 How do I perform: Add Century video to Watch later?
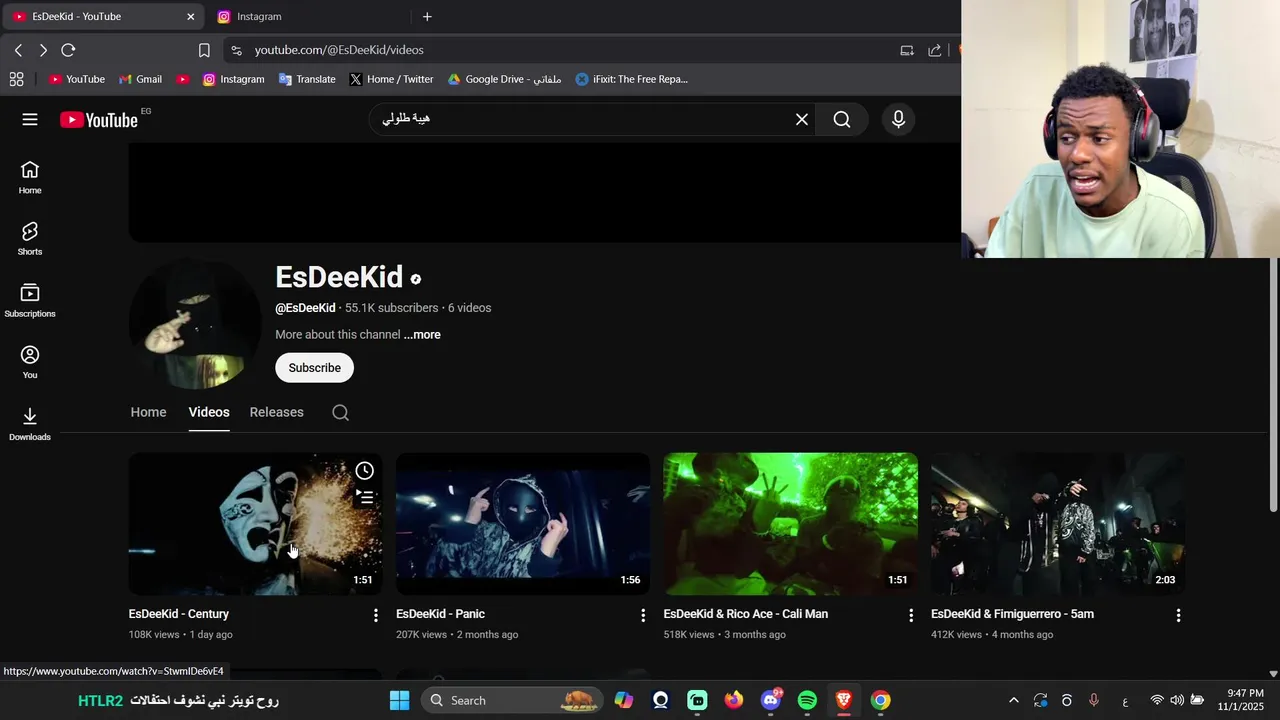point(365,471)
